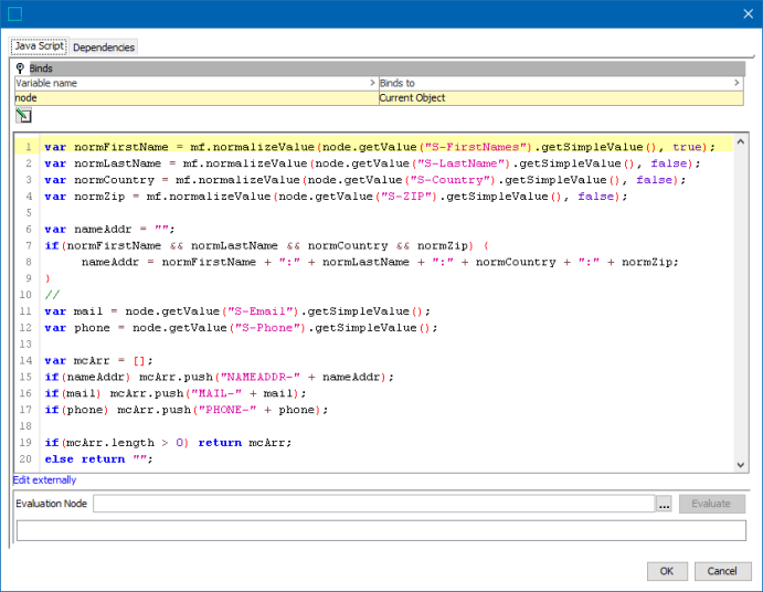The width and height of the screenshot is (763, 592).
Task: Close the script editor dialog
Action: pos(747,13)
